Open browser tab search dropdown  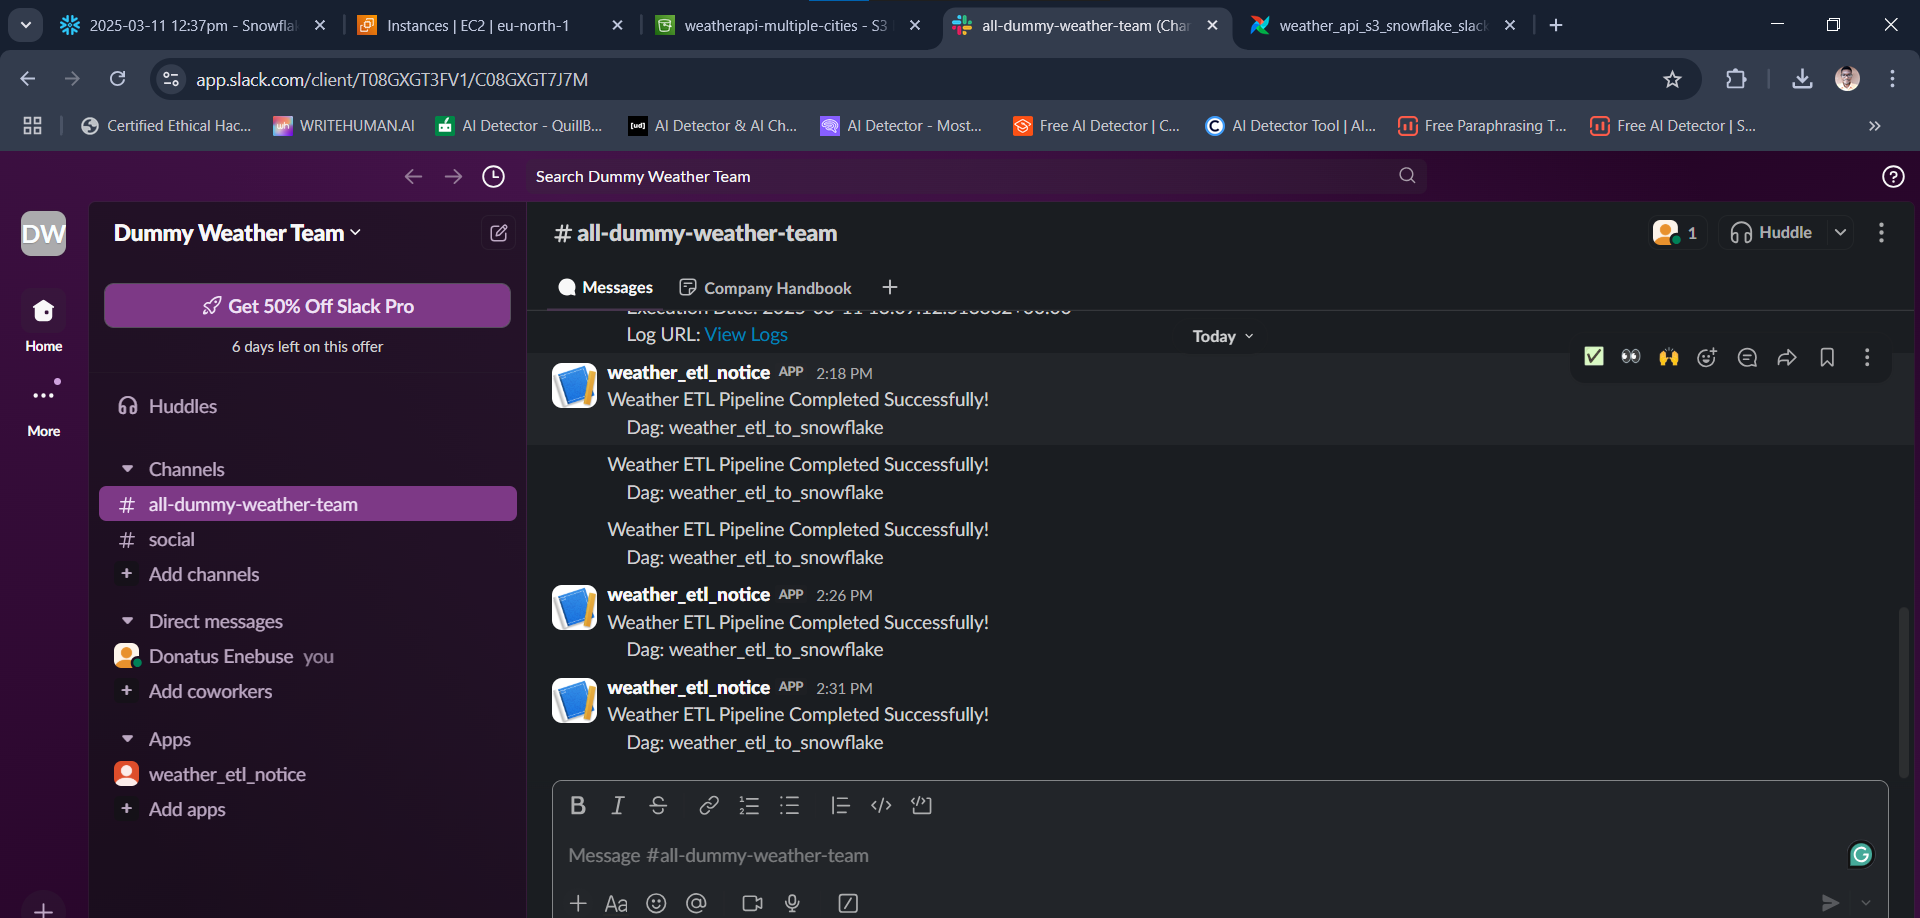pyautogui.click(x=26, y=25)
